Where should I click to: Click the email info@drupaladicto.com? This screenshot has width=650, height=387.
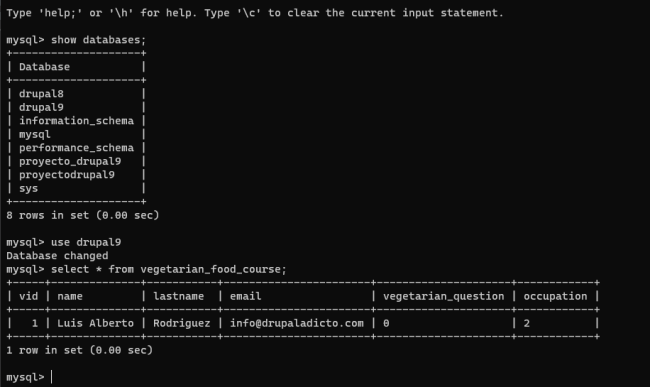[x=297, y=323]
